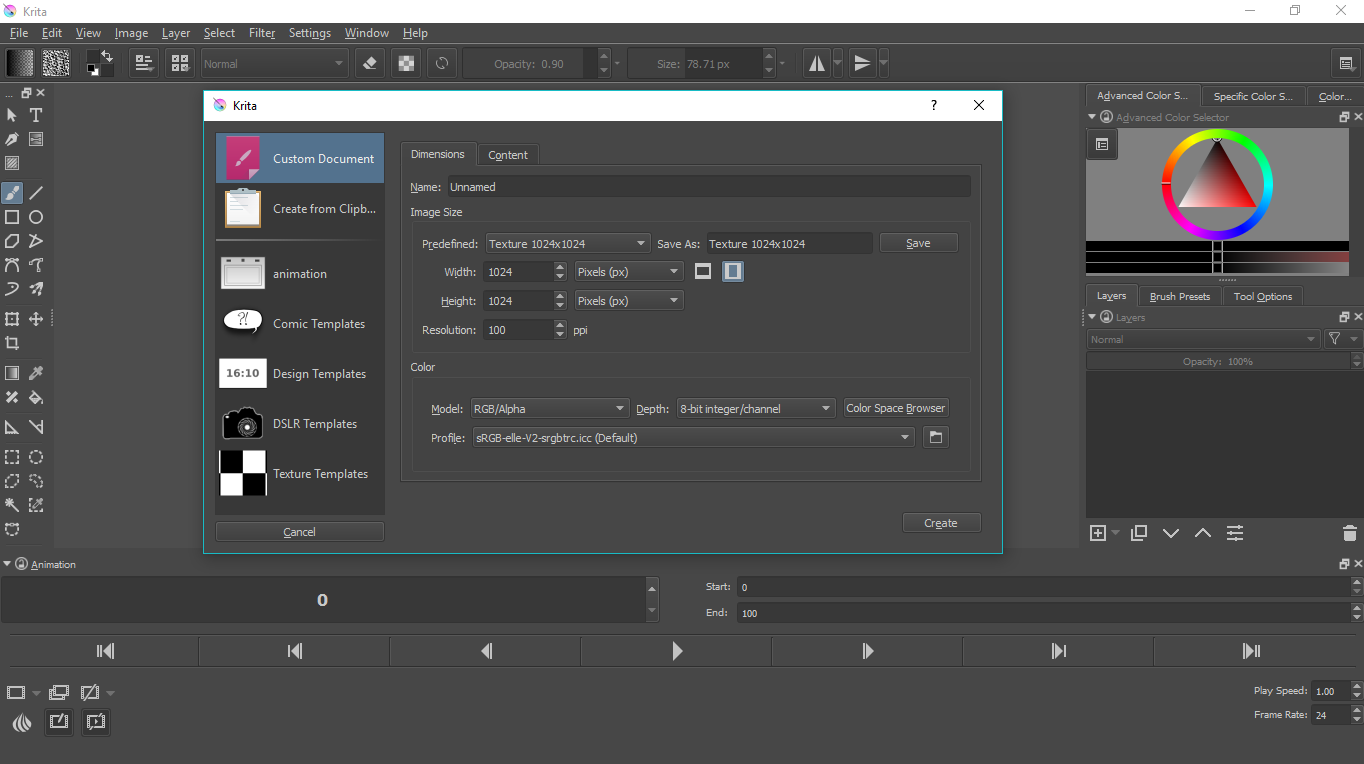This screenshot has width=1364, height=764.
Task: Open the toolbar blending mode dropdown
Action: [x=274, y=63]
